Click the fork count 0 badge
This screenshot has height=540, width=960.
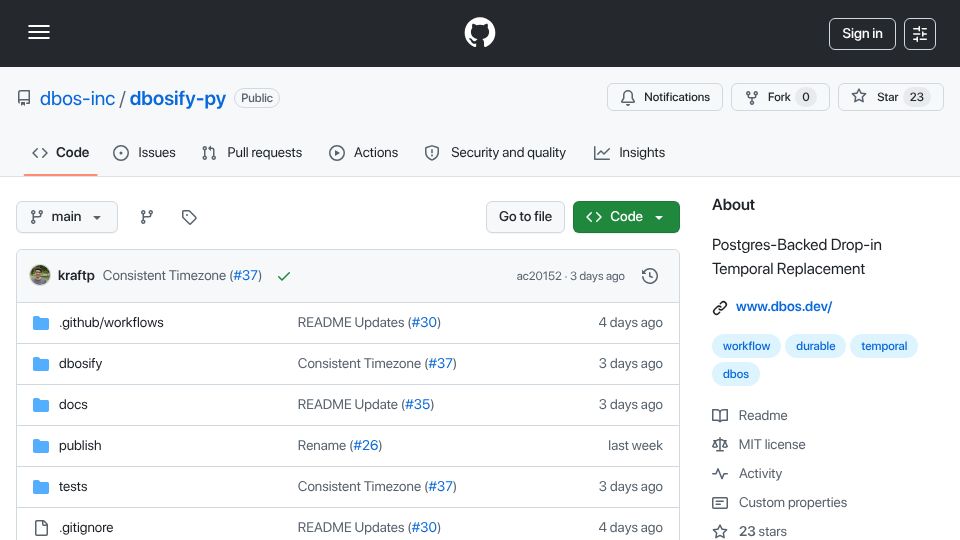tap(806, 97)
